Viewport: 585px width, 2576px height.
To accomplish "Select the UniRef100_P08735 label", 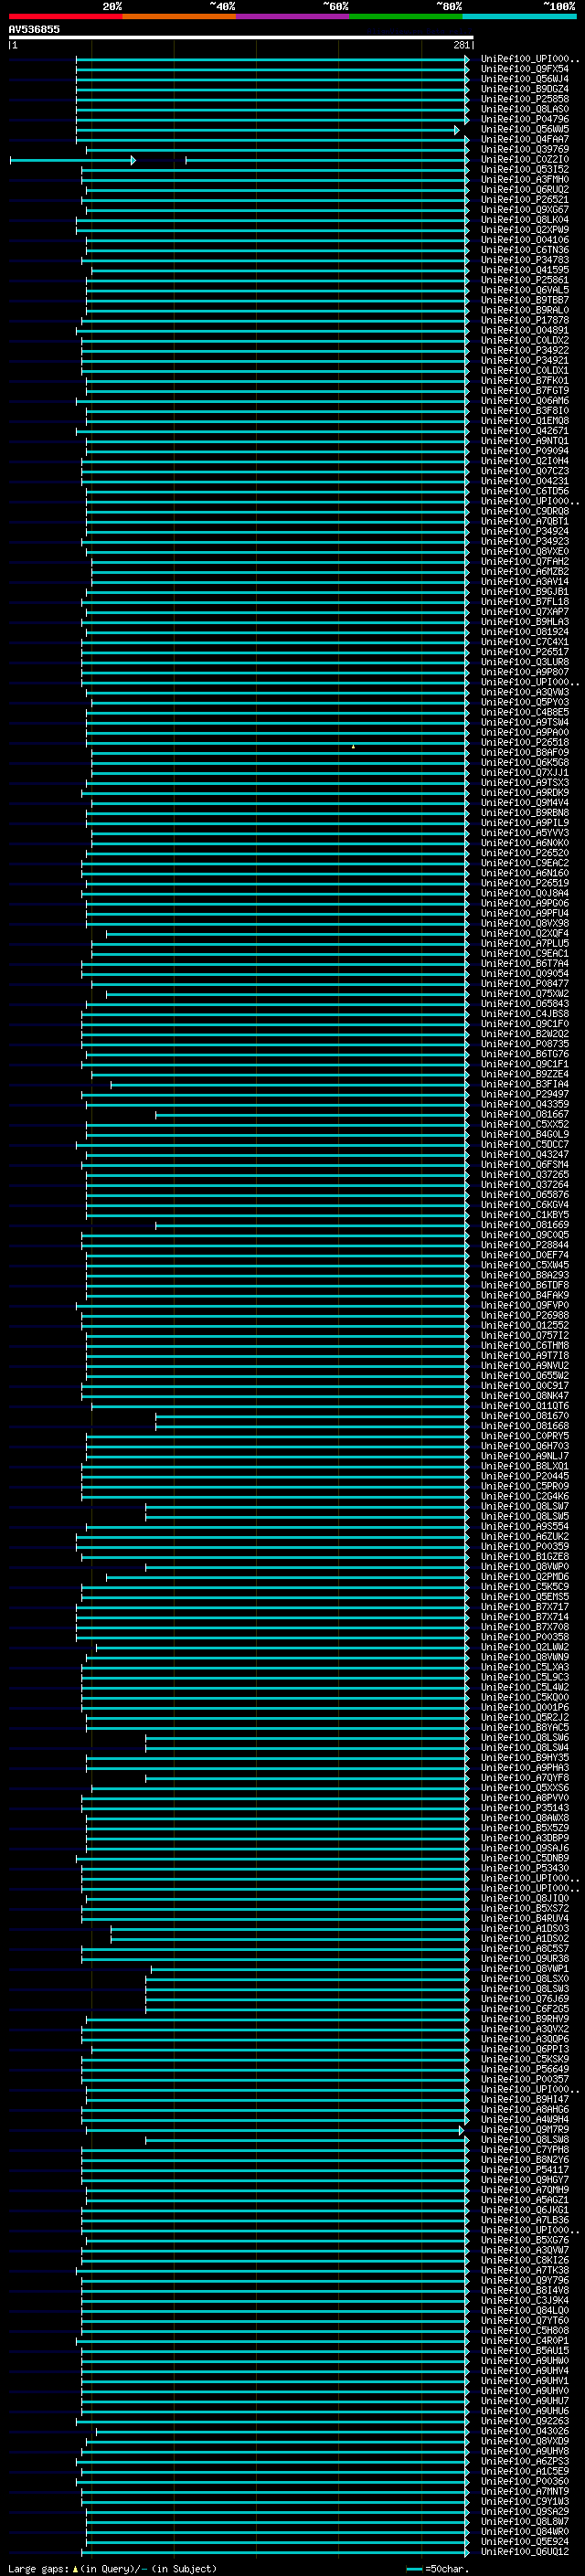I will point(525,1044).
